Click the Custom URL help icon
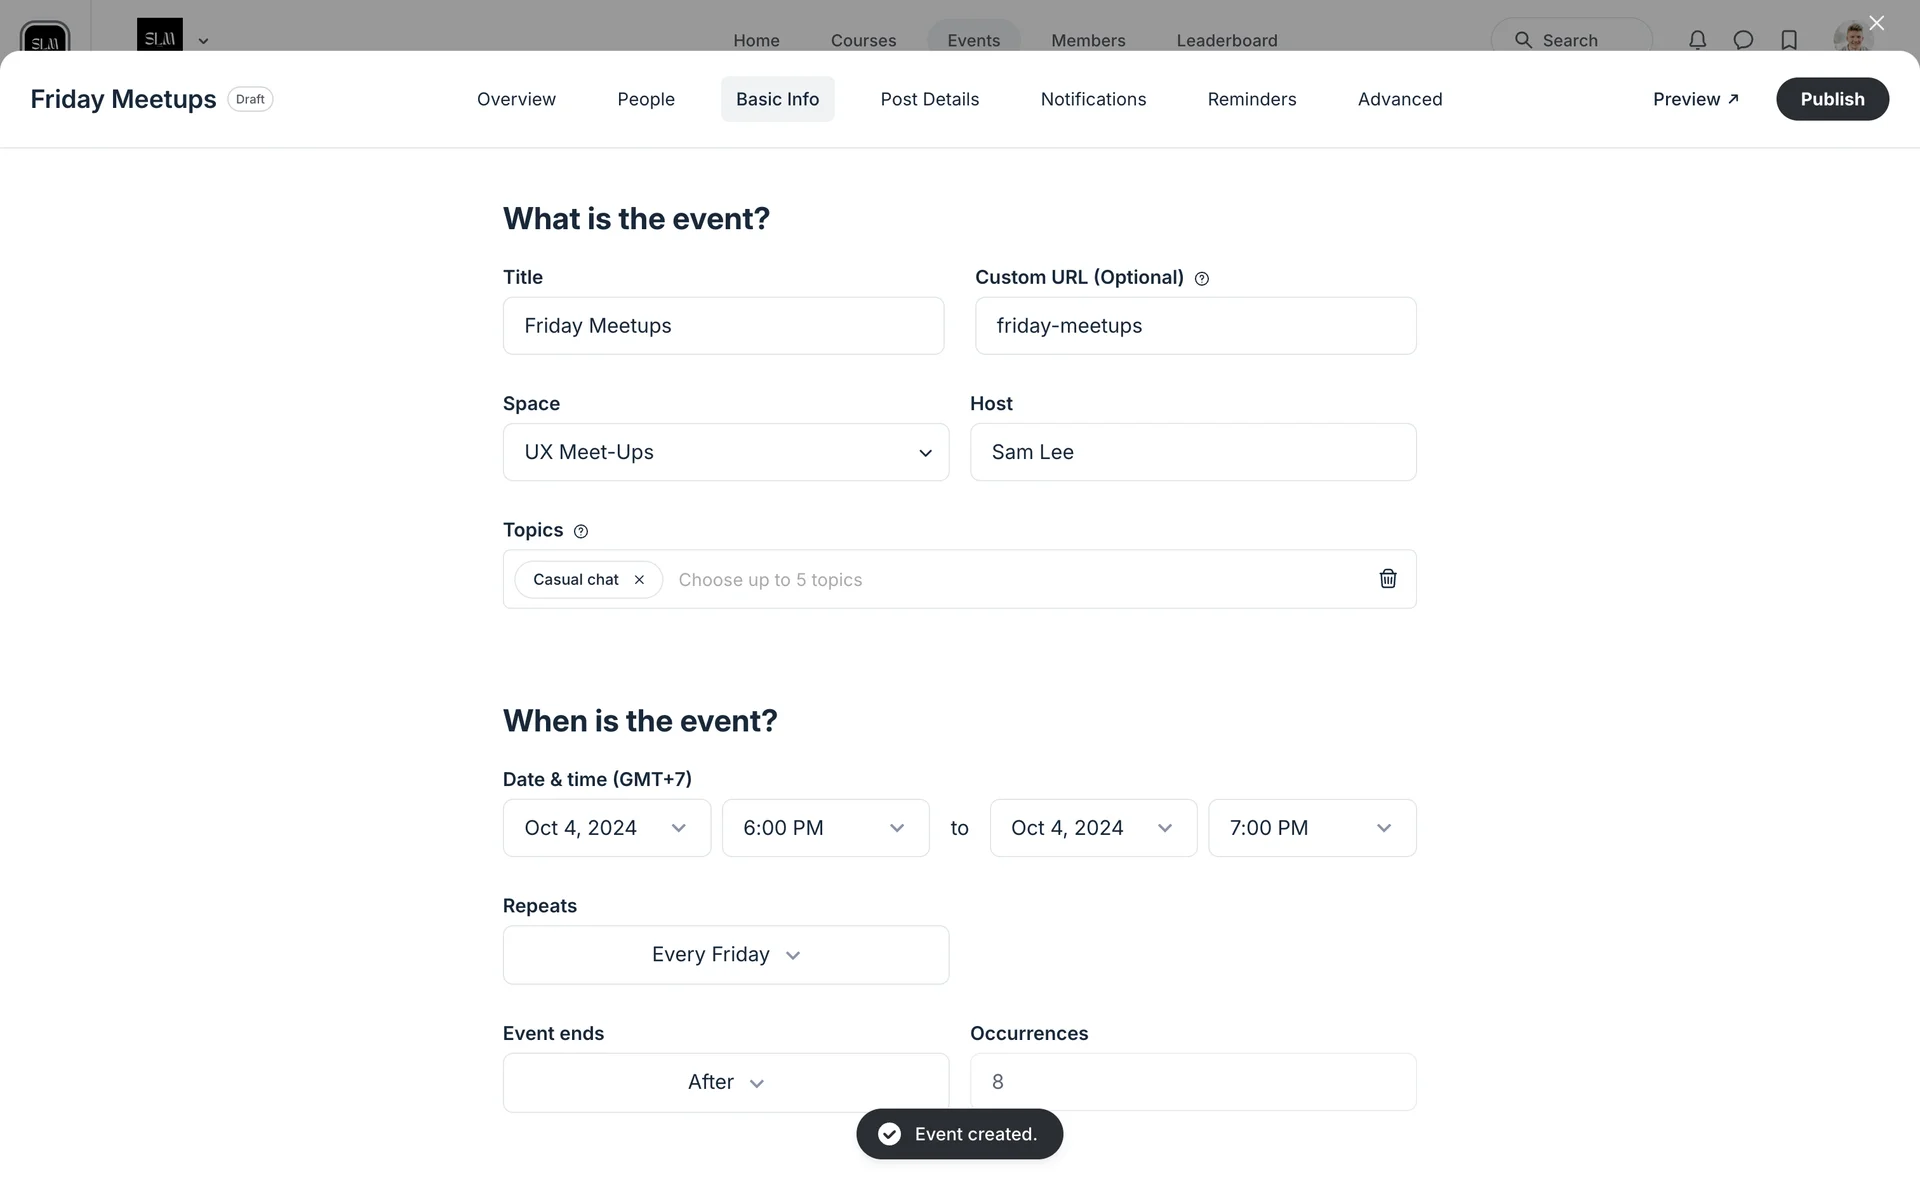Image resolution: width=1920 pixels, height=1200 pixels. click(1202, 279)
